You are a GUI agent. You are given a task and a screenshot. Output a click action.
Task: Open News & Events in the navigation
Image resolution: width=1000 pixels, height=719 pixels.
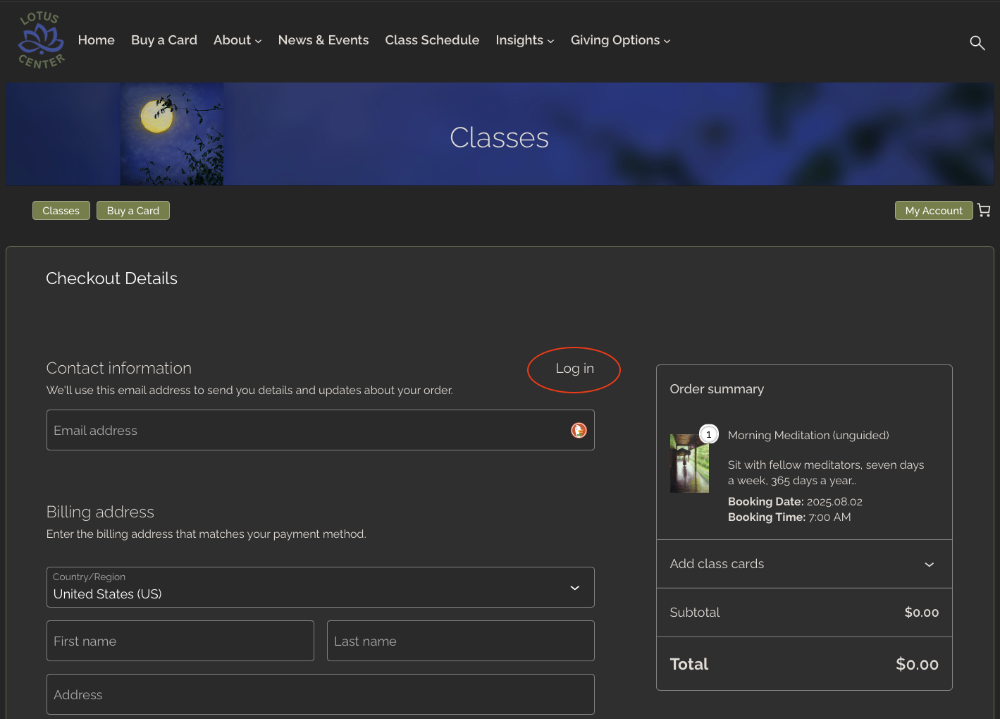(x=323, y=40)
